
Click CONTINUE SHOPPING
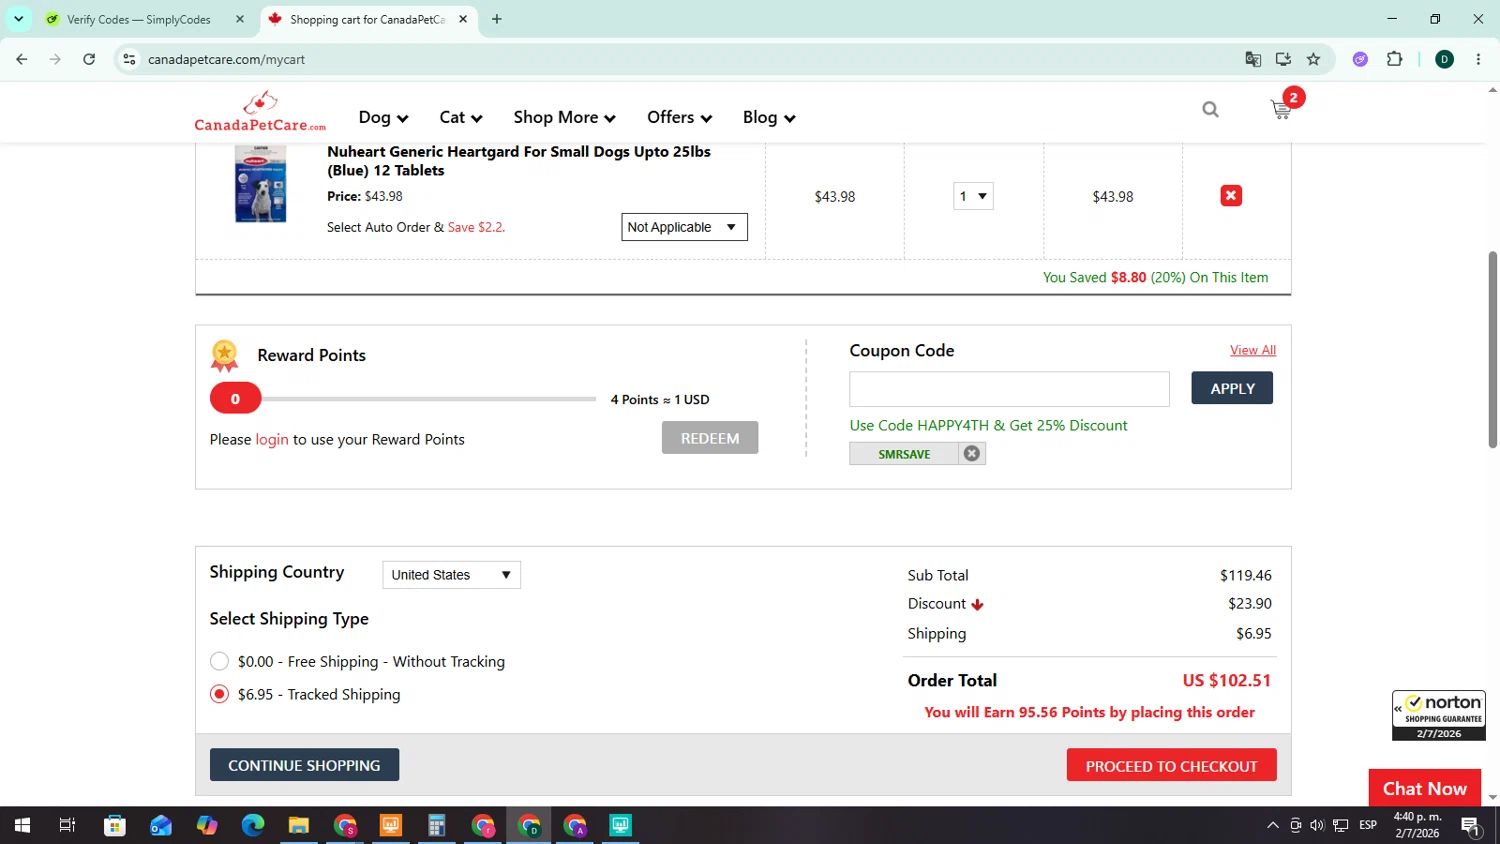[304, 765]
